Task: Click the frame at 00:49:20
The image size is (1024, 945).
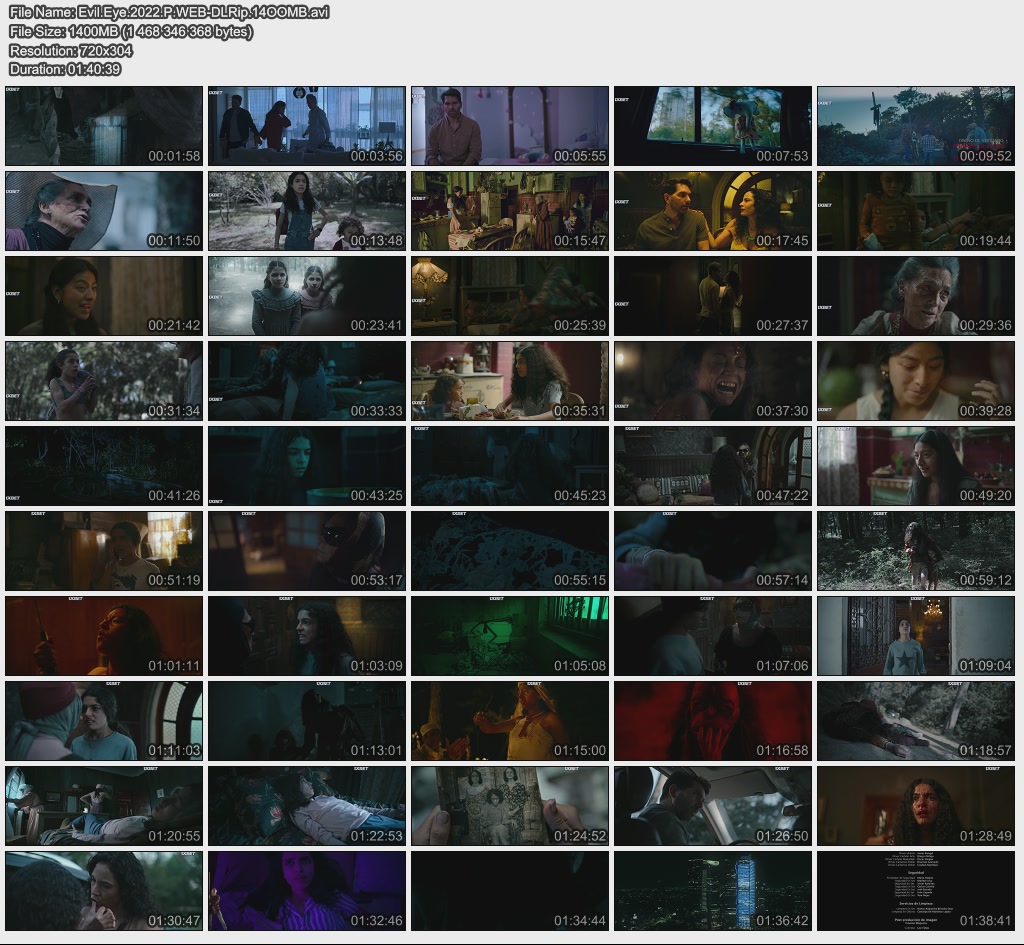Action: pos(915,466)
